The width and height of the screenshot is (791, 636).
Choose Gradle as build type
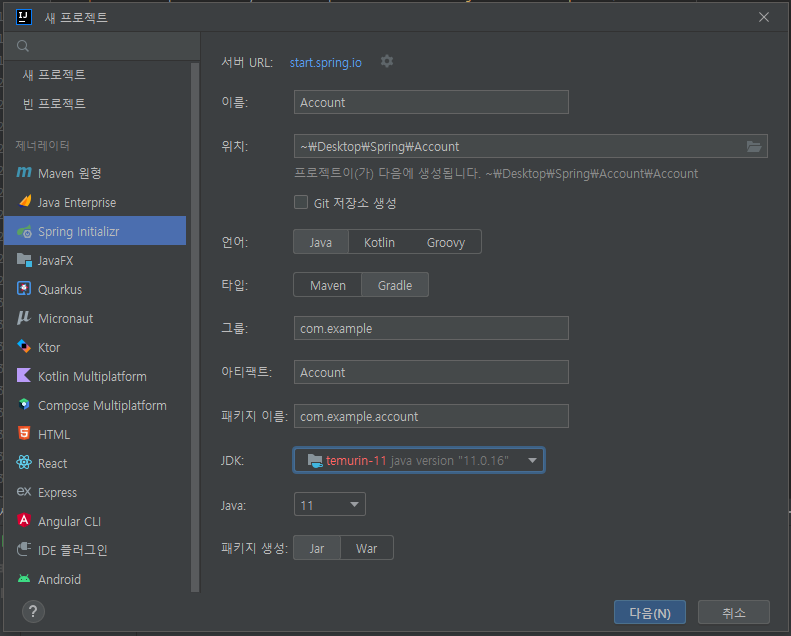tap(395, 285)
